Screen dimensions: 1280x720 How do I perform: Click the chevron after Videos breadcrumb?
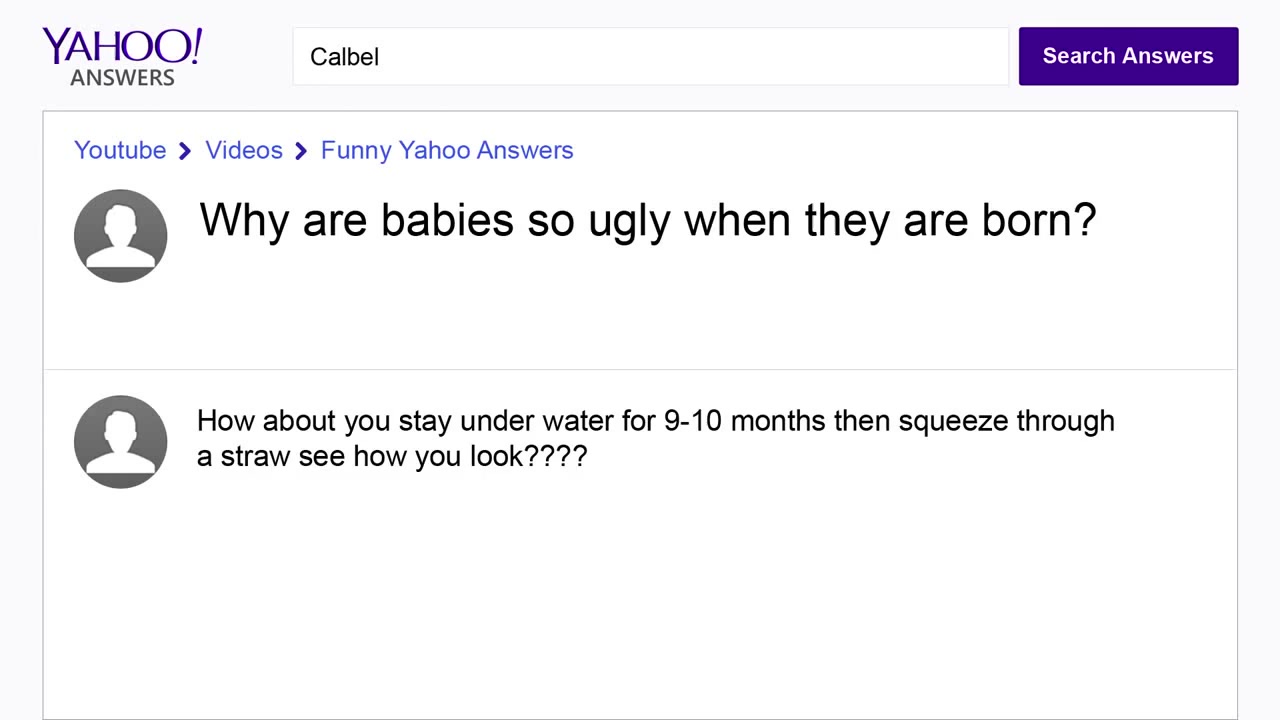(301, 151)
